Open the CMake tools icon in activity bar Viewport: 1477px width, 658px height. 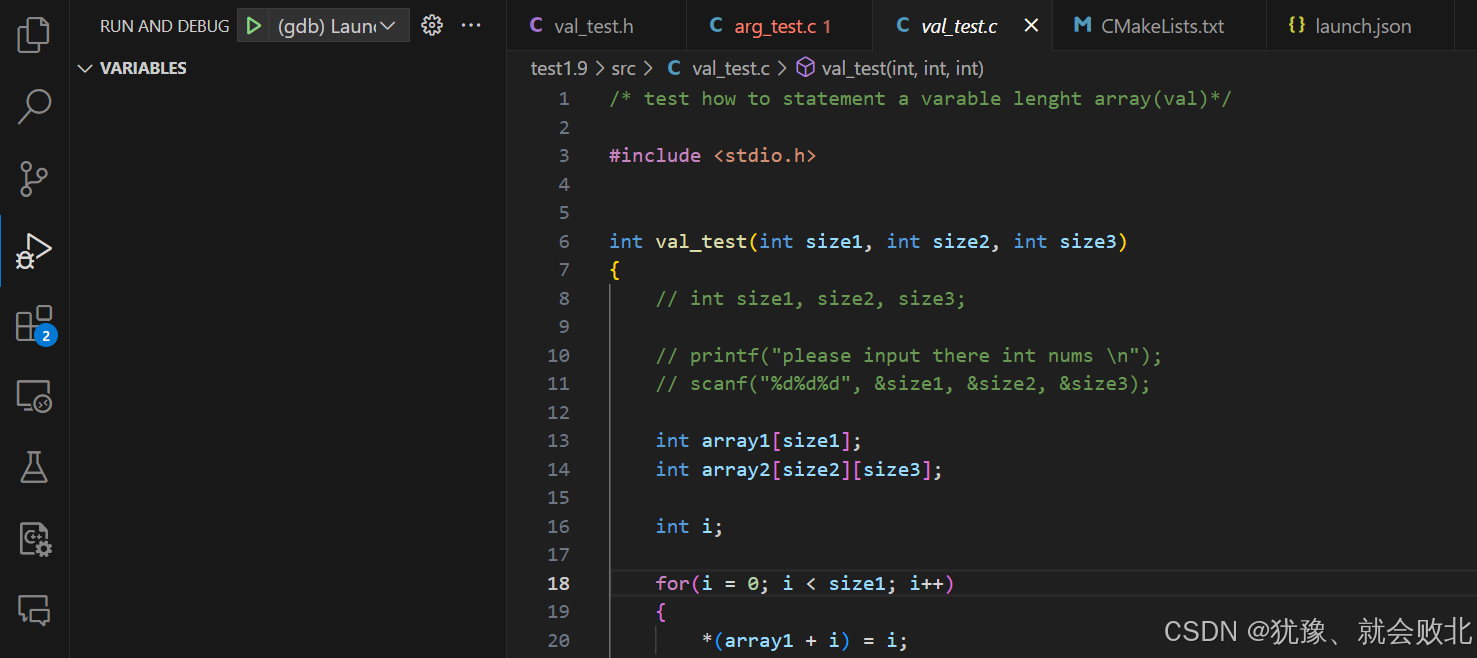point(34,540)
